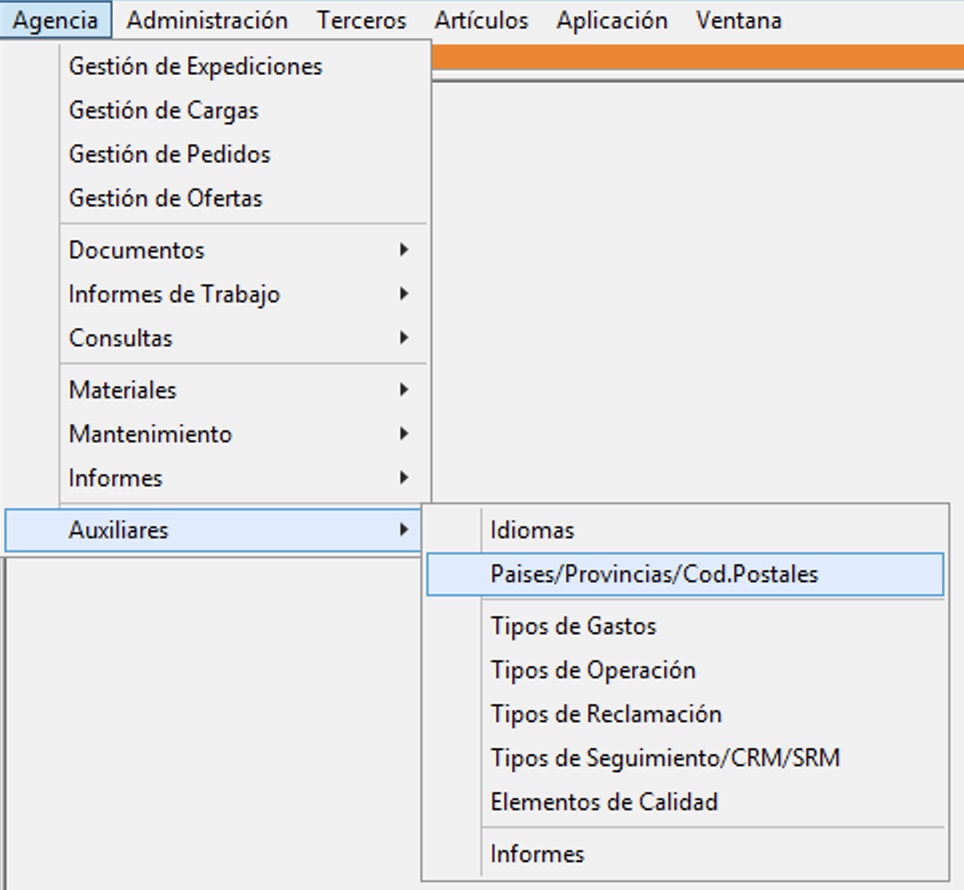The image size is (964, 890).
Task: Choose Paises/Provincias/Cod.Postales option
Action: [654, 575]
